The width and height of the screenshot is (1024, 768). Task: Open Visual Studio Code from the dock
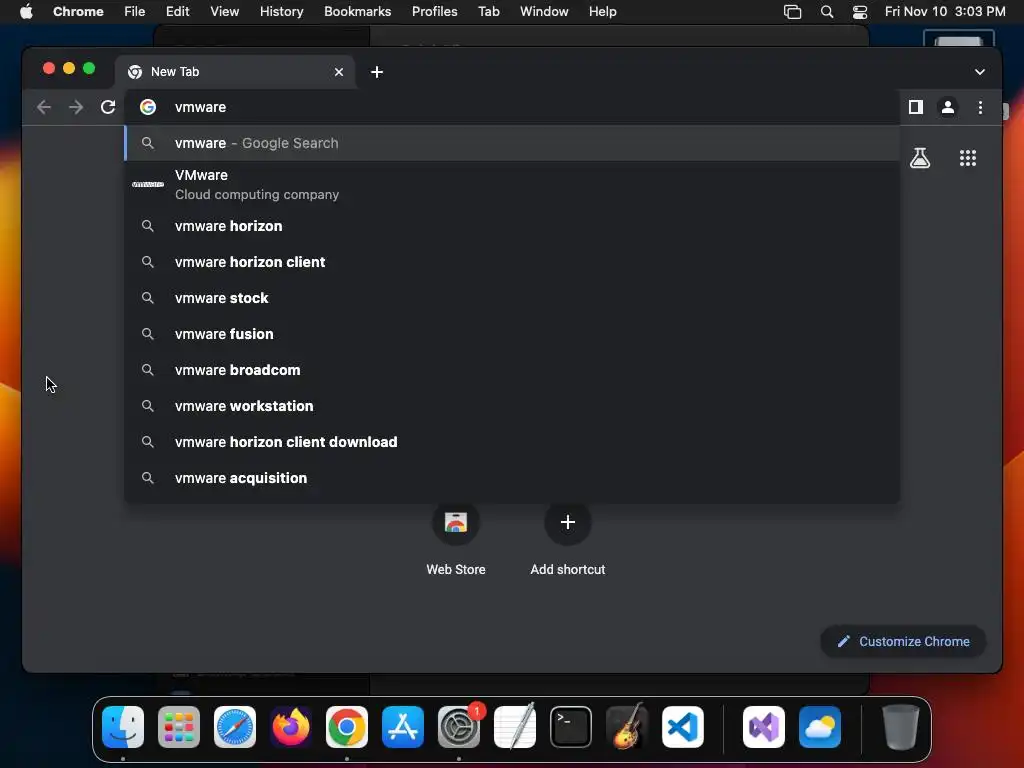pyautogui.click(x=683, y=727)
